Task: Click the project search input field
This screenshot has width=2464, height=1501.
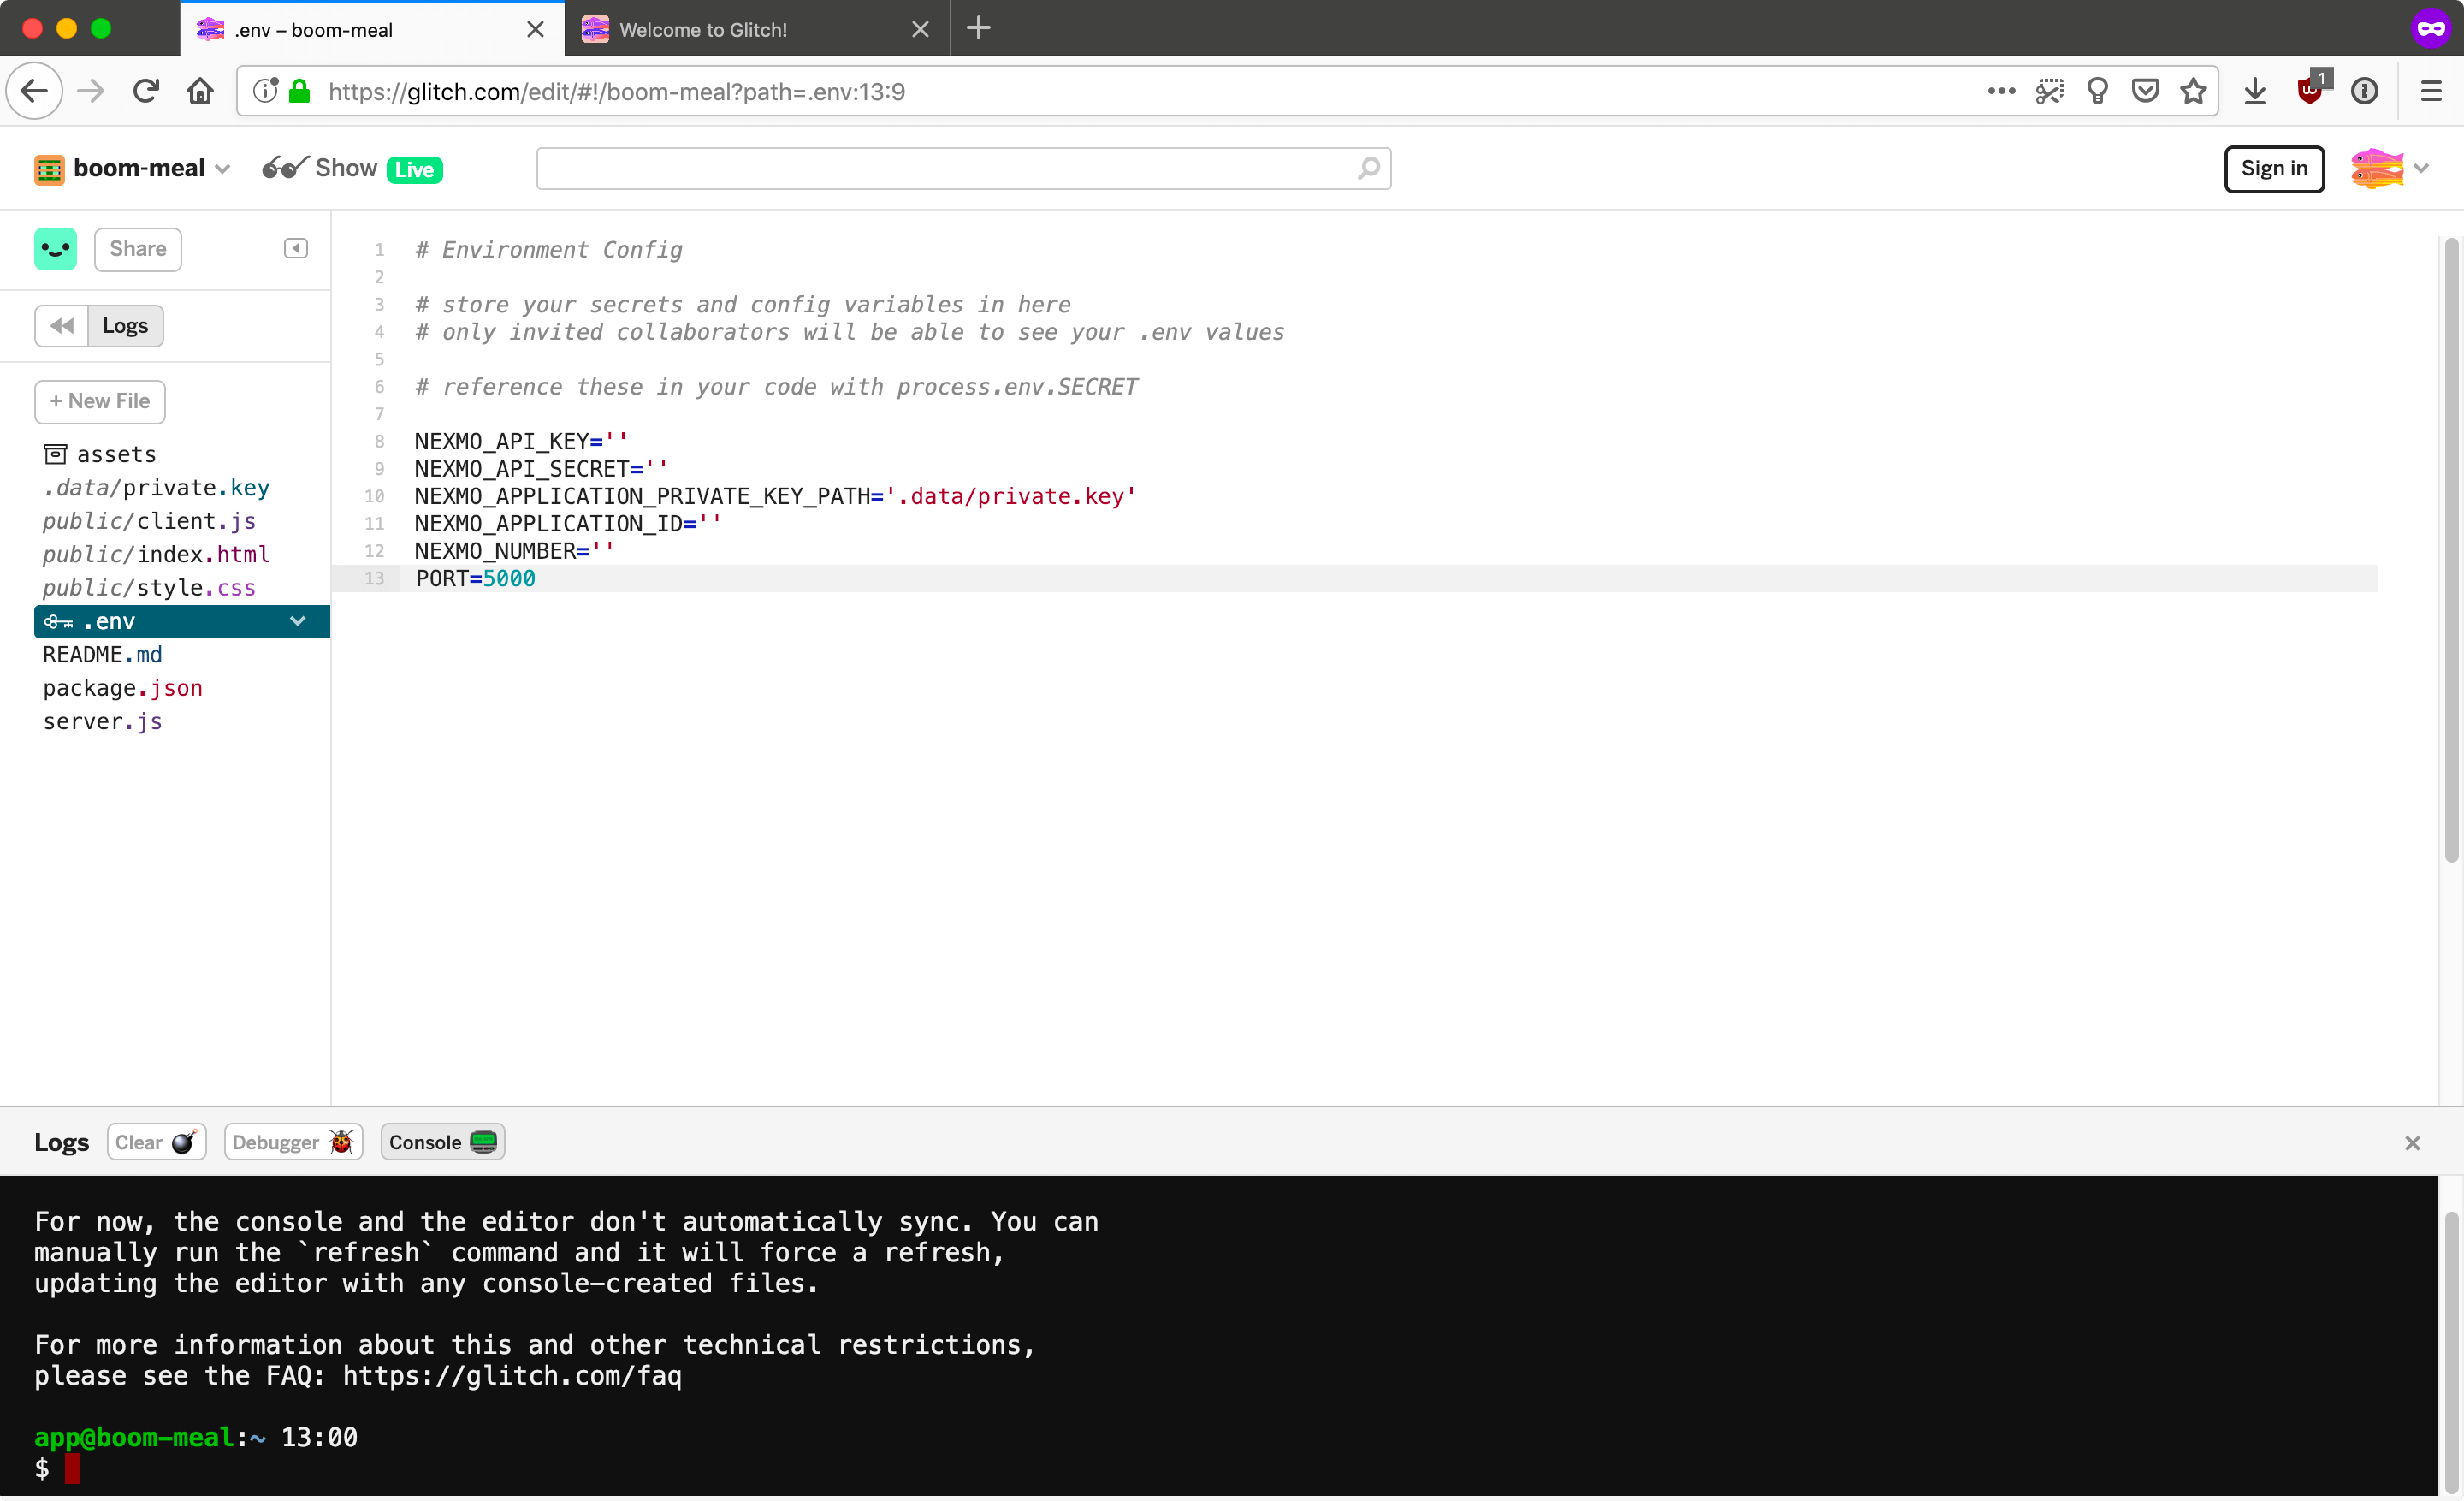Action: 963,168
